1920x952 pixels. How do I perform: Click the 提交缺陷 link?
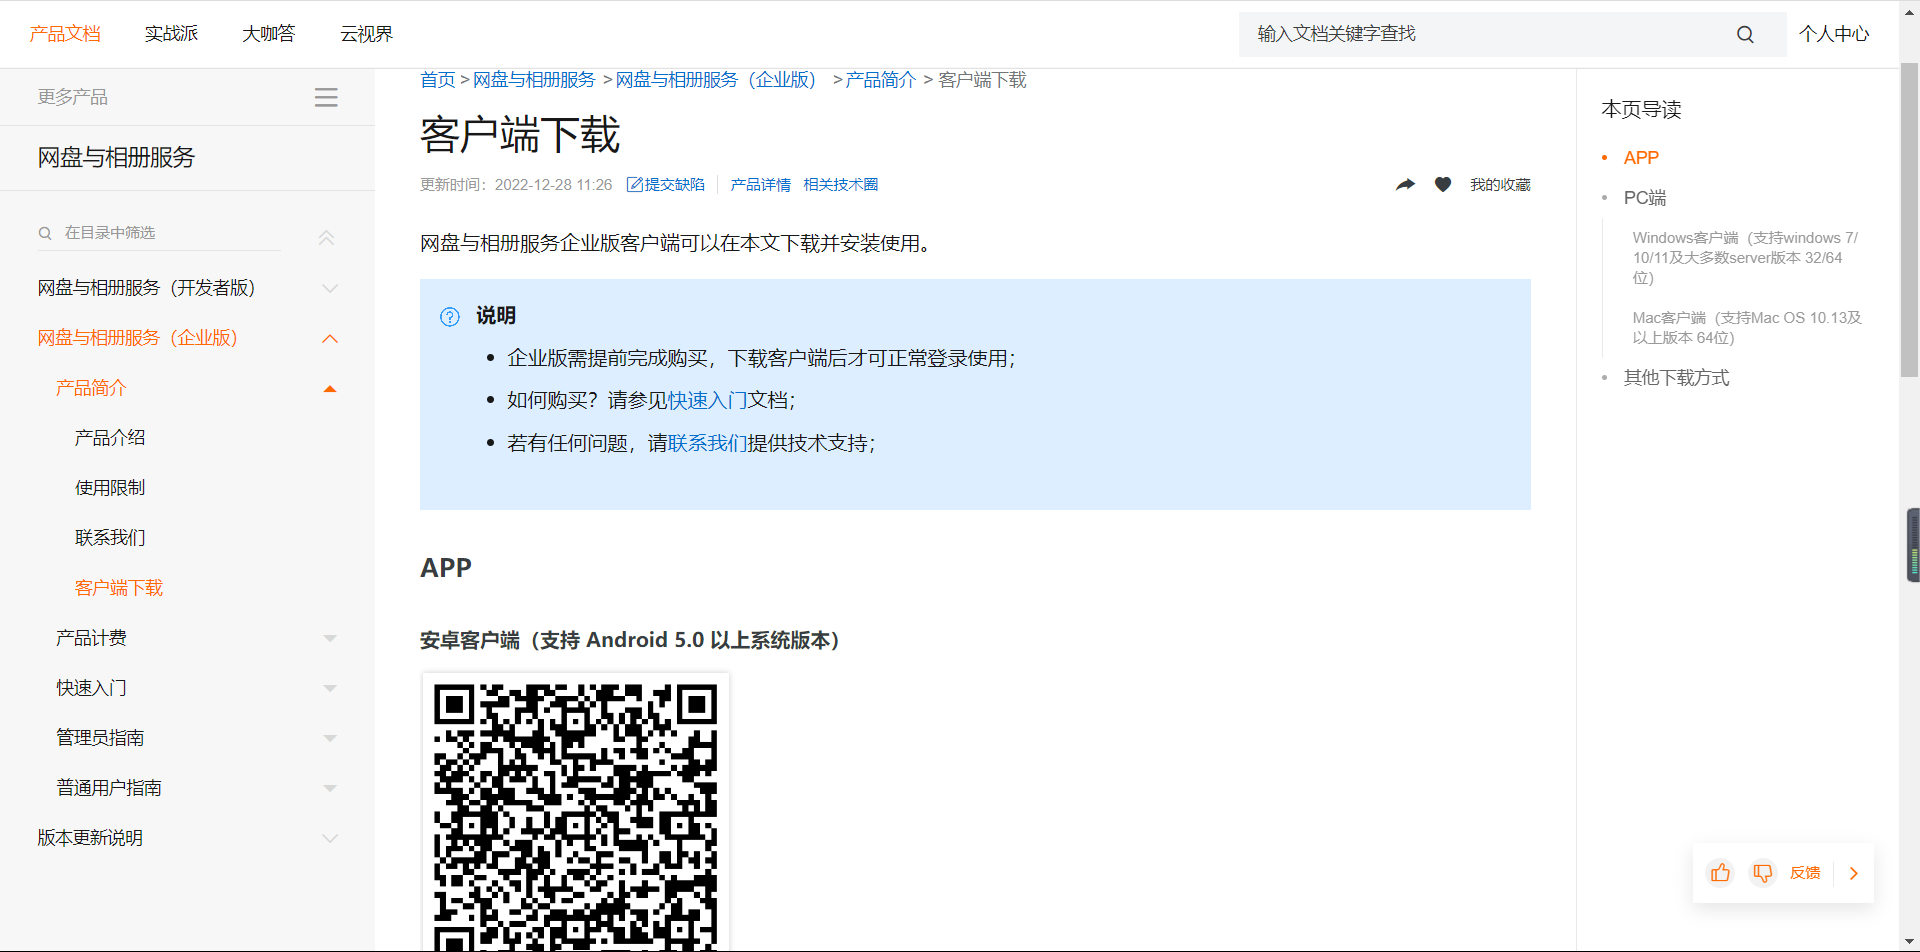click(666, 185)
